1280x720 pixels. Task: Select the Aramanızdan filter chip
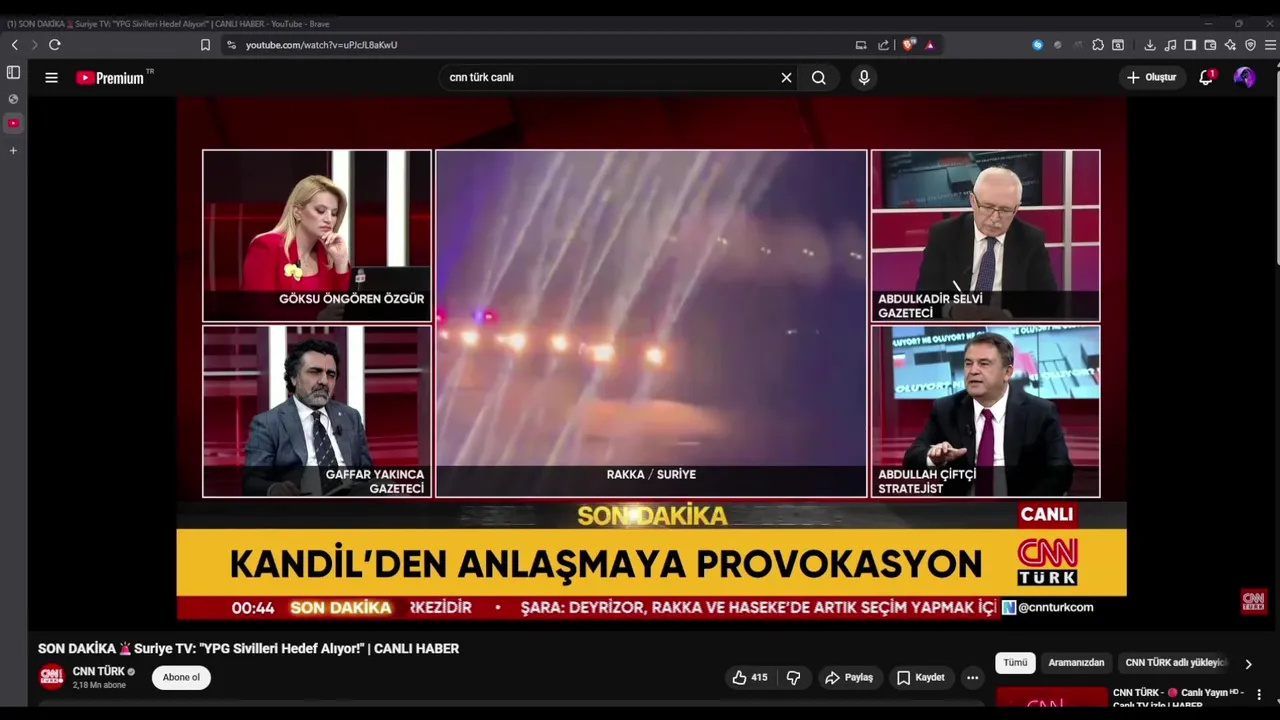click(x=1076, y=663)
